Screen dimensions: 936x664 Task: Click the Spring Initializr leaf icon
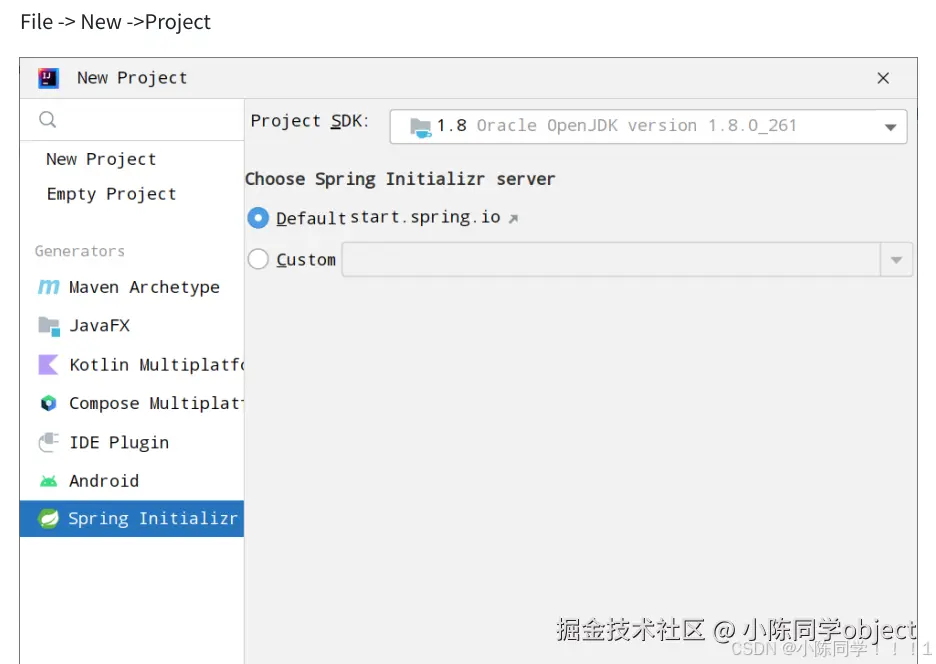pyautogui.click(x=48, y=518)
